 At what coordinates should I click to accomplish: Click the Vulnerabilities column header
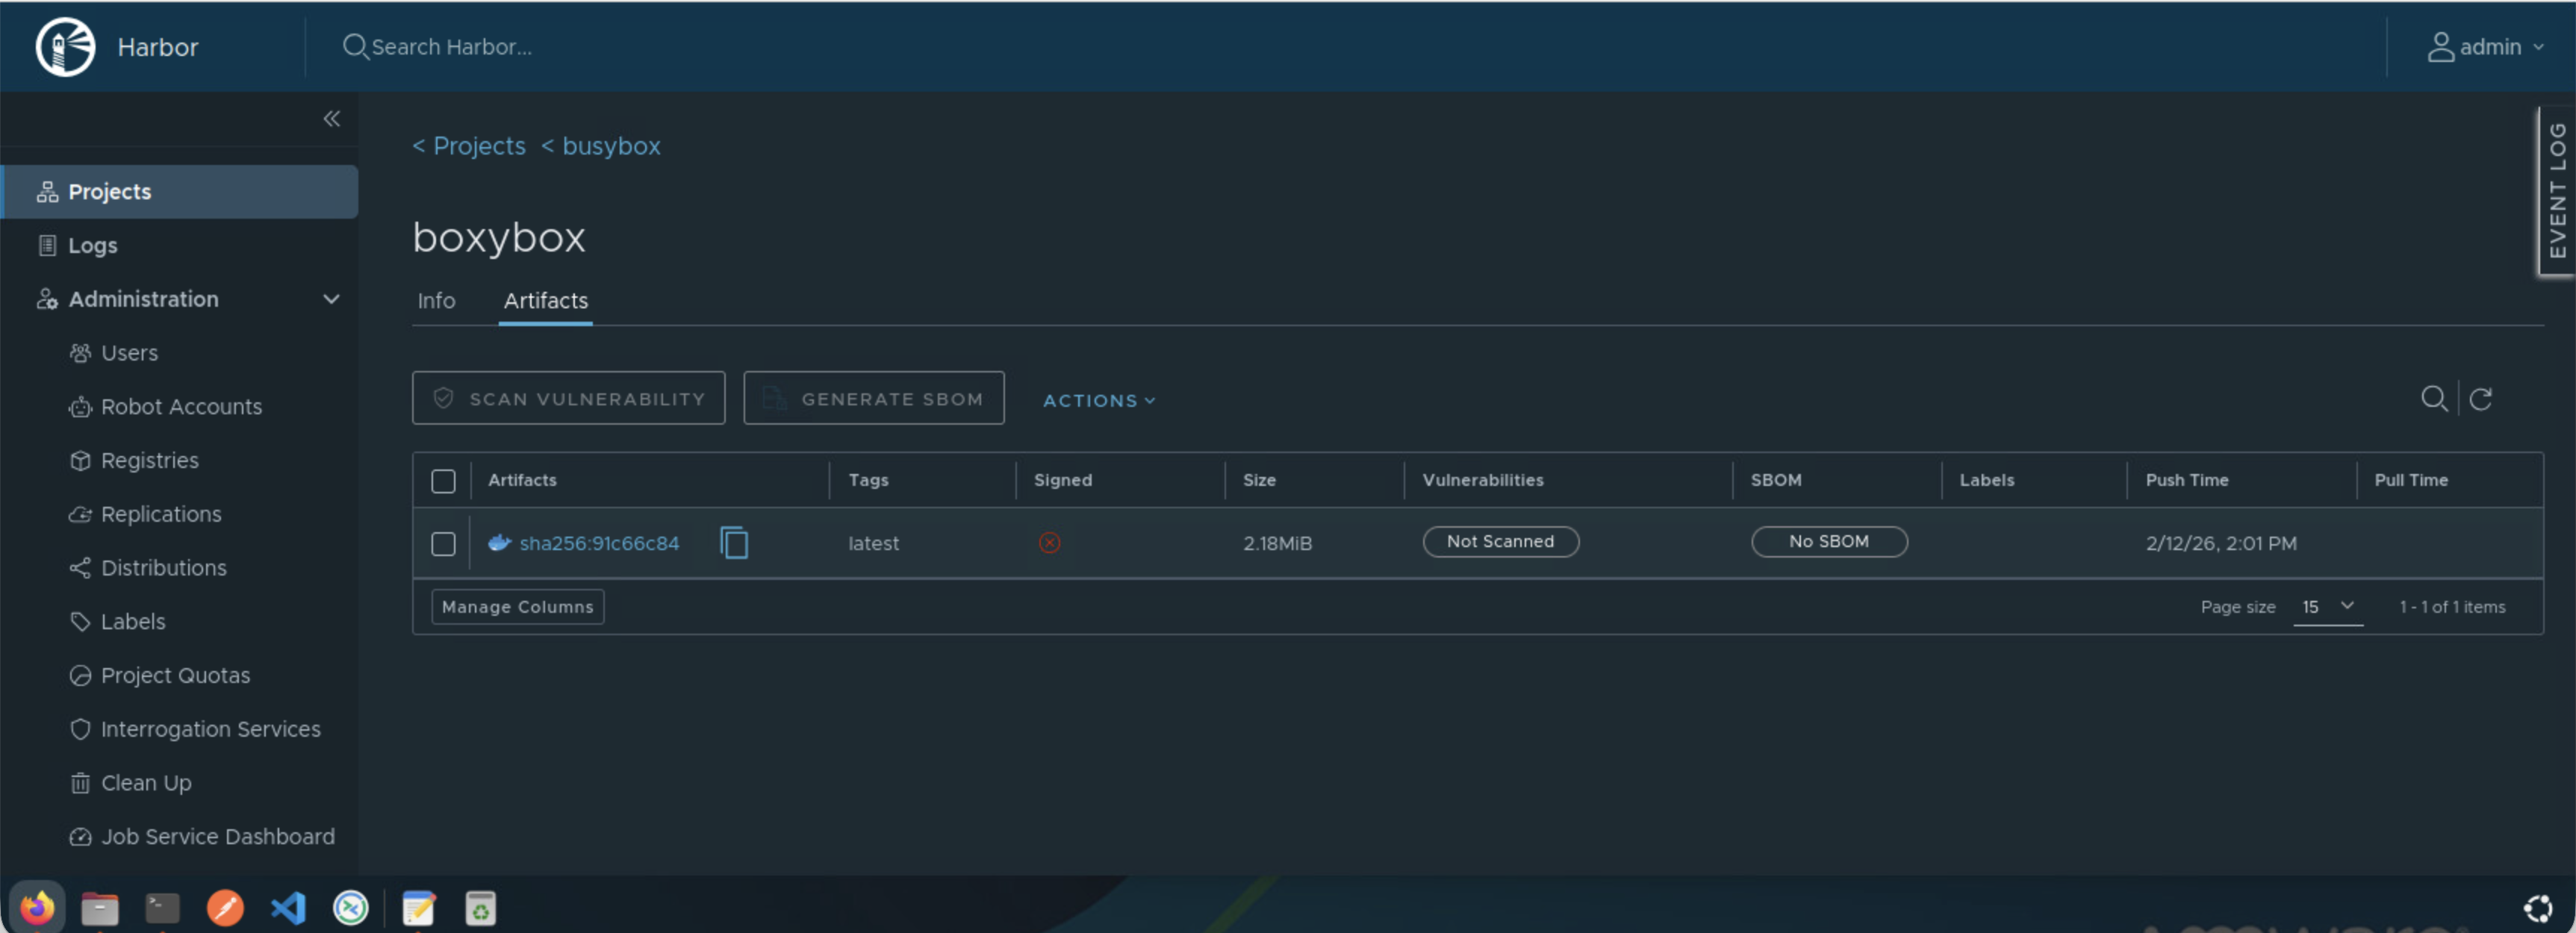tap(1483, 480)
